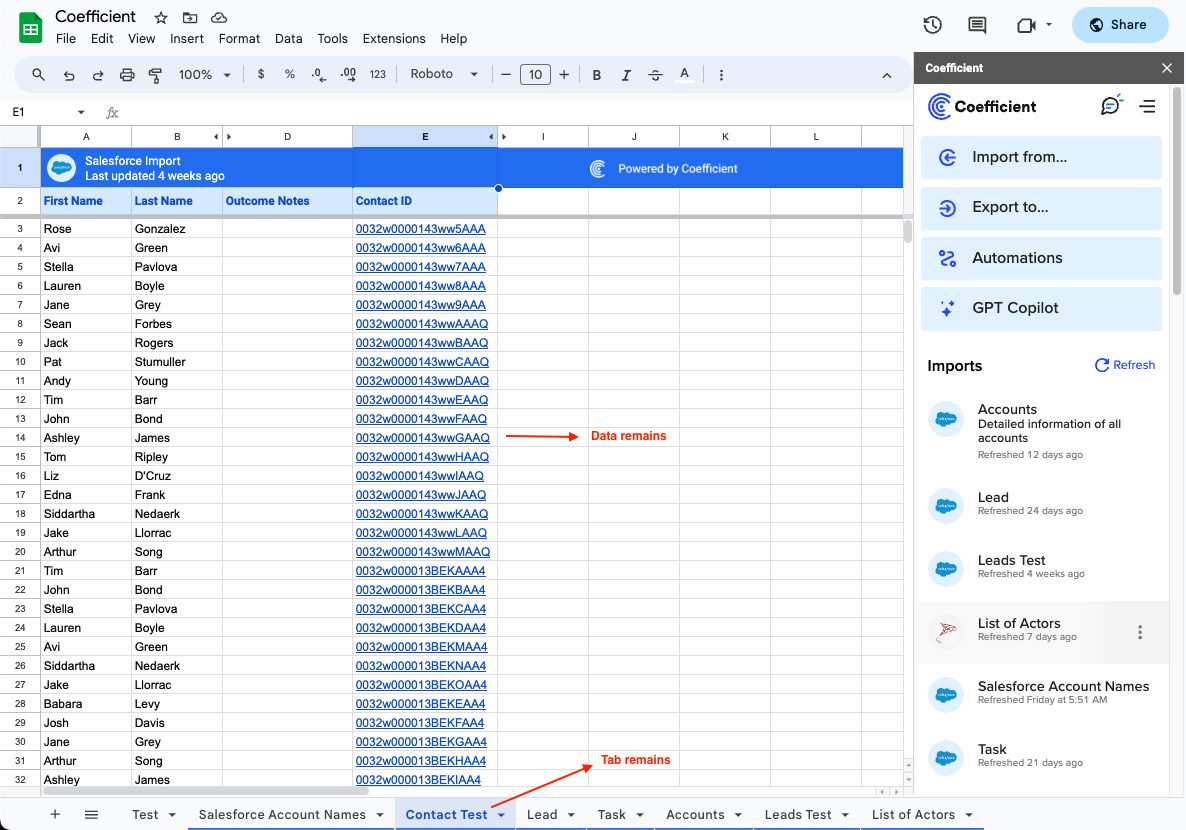The image size is (1186, 830).
Task: Open the Insert menu
Action: point(186,39)
